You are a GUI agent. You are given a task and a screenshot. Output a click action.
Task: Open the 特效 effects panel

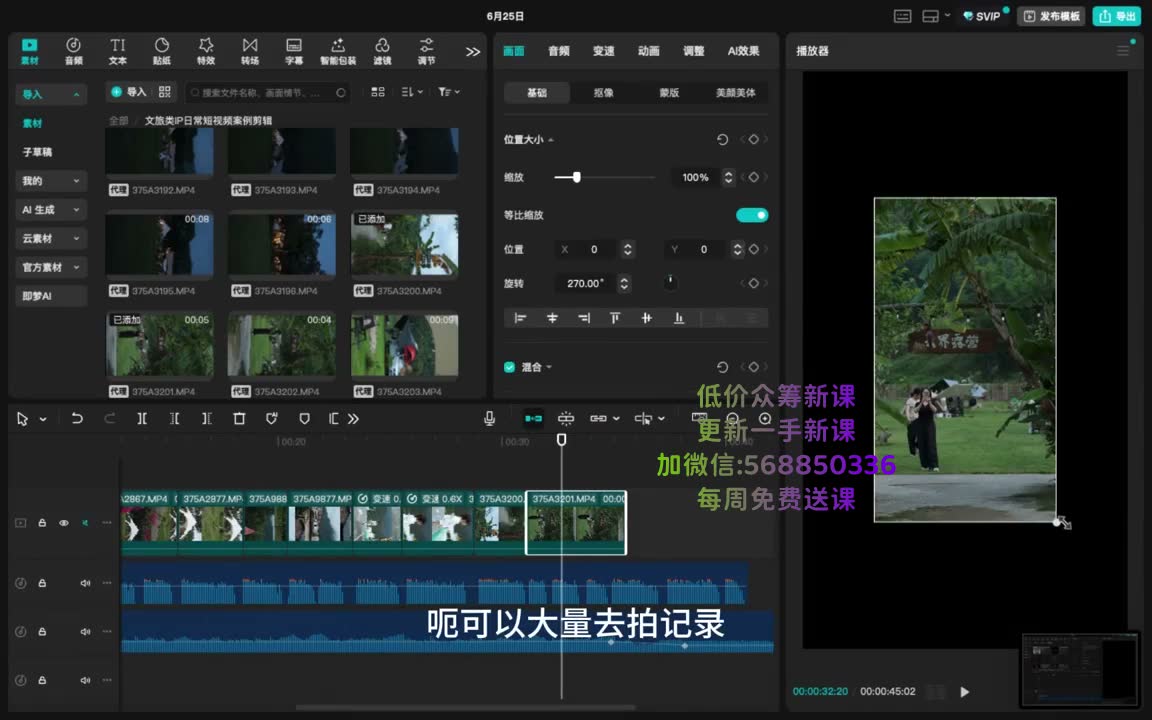coord(206,51)
